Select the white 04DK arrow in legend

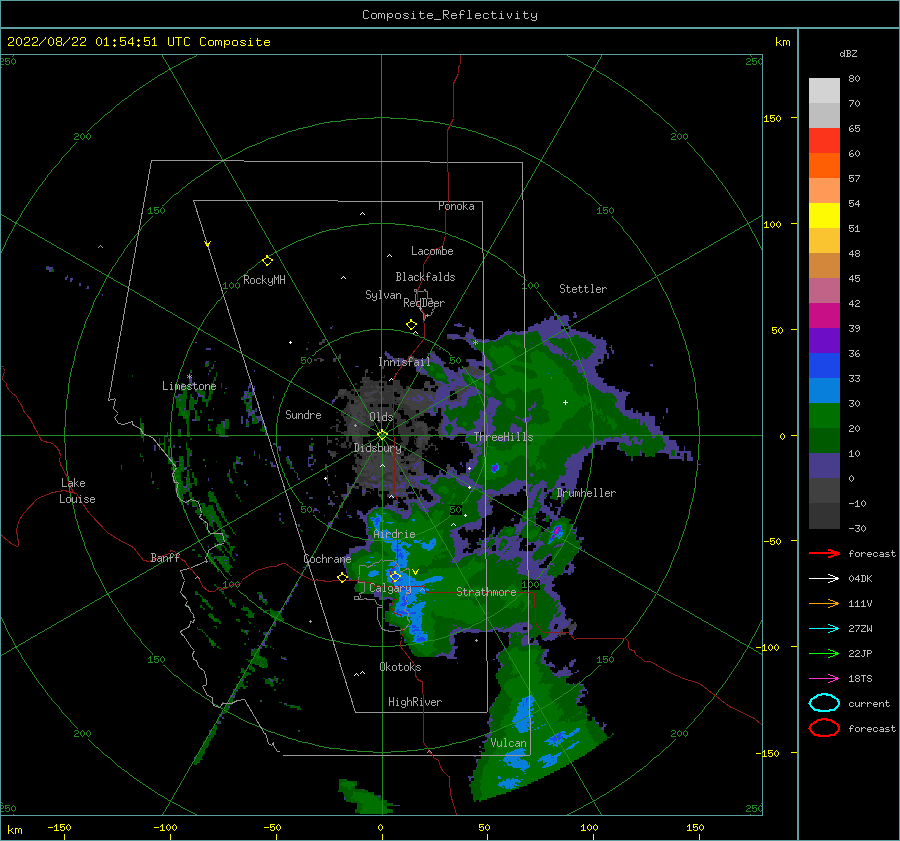tap(824, 579)
